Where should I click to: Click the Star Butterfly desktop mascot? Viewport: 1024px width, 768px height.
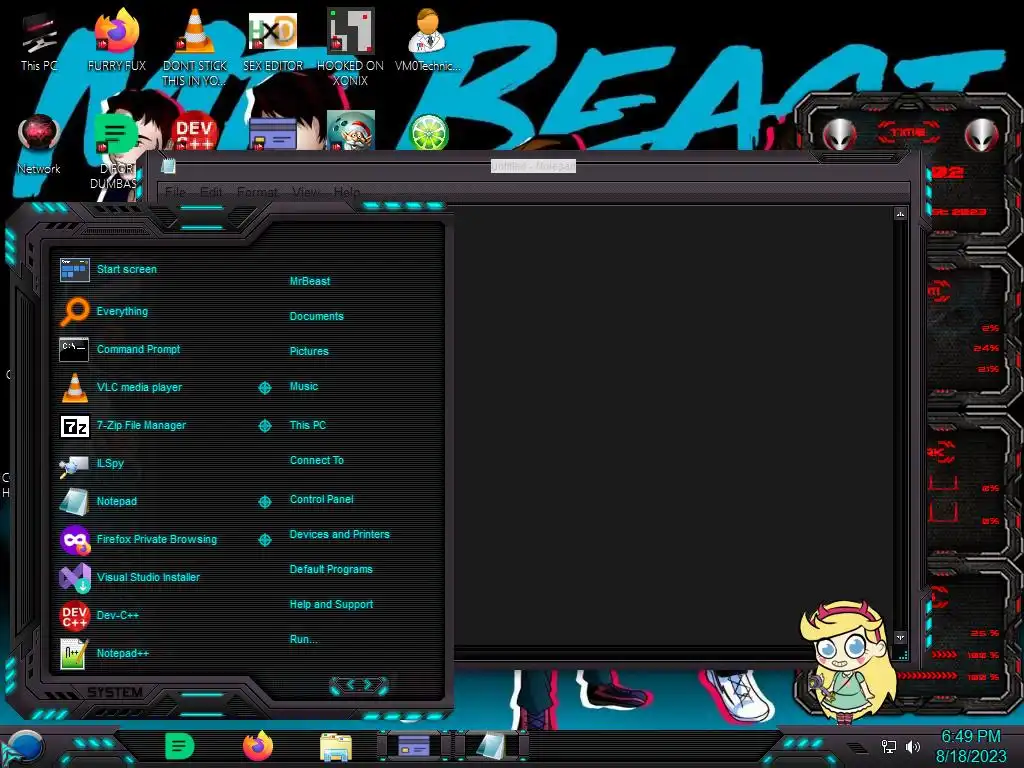point(846,661)
